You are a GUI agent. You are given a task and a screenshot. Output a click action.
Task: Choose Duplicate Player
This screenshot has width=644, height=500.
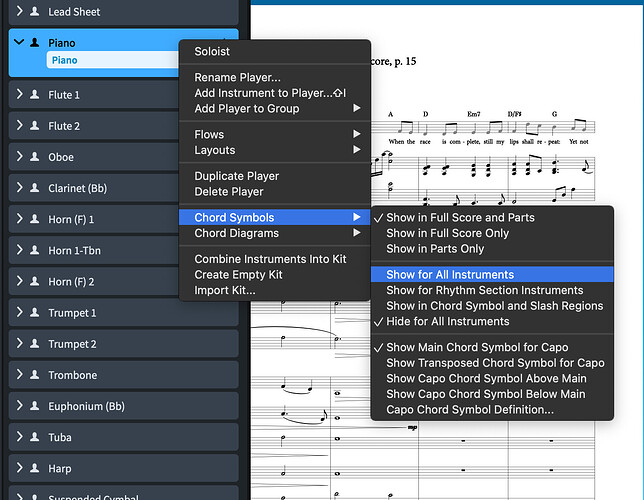tap(275, 176)
